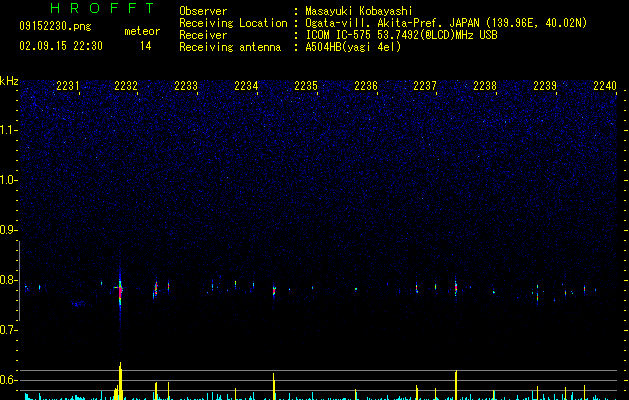629x400 pixels.
Task: Click the 0.7 kHz axis label
Action: click(9, 330)
